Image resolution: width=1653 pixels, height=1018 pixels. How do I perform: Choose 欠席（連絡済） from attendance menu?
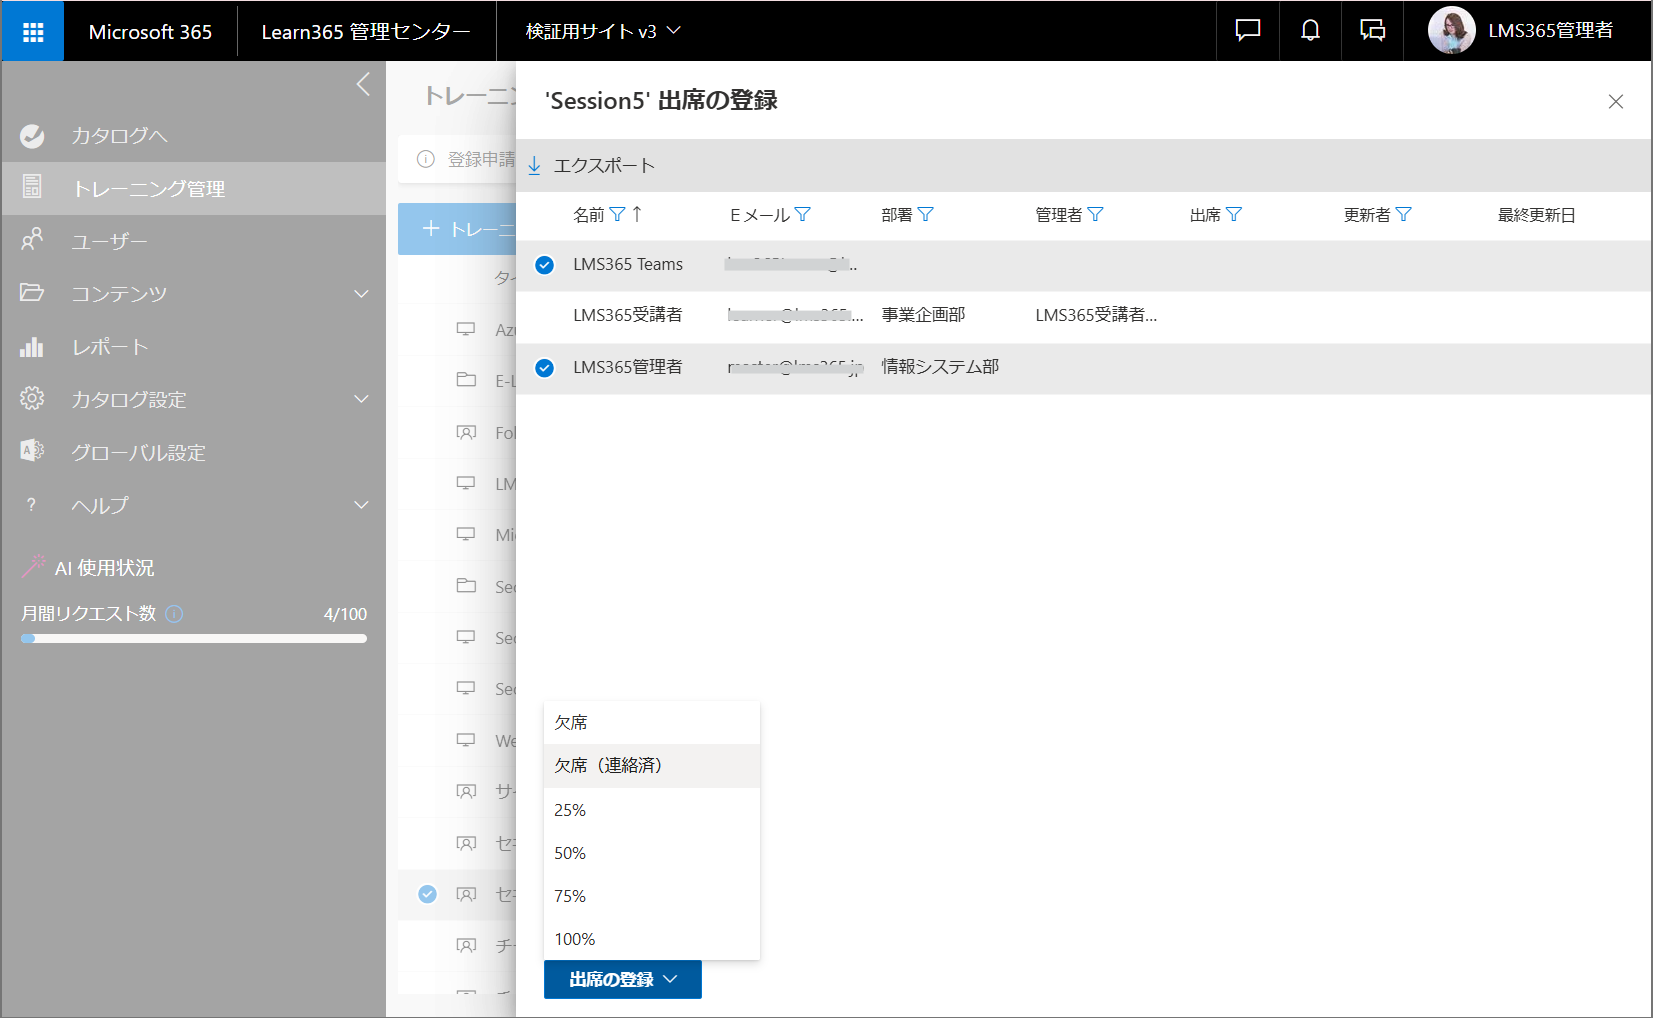tap(652, 765)
